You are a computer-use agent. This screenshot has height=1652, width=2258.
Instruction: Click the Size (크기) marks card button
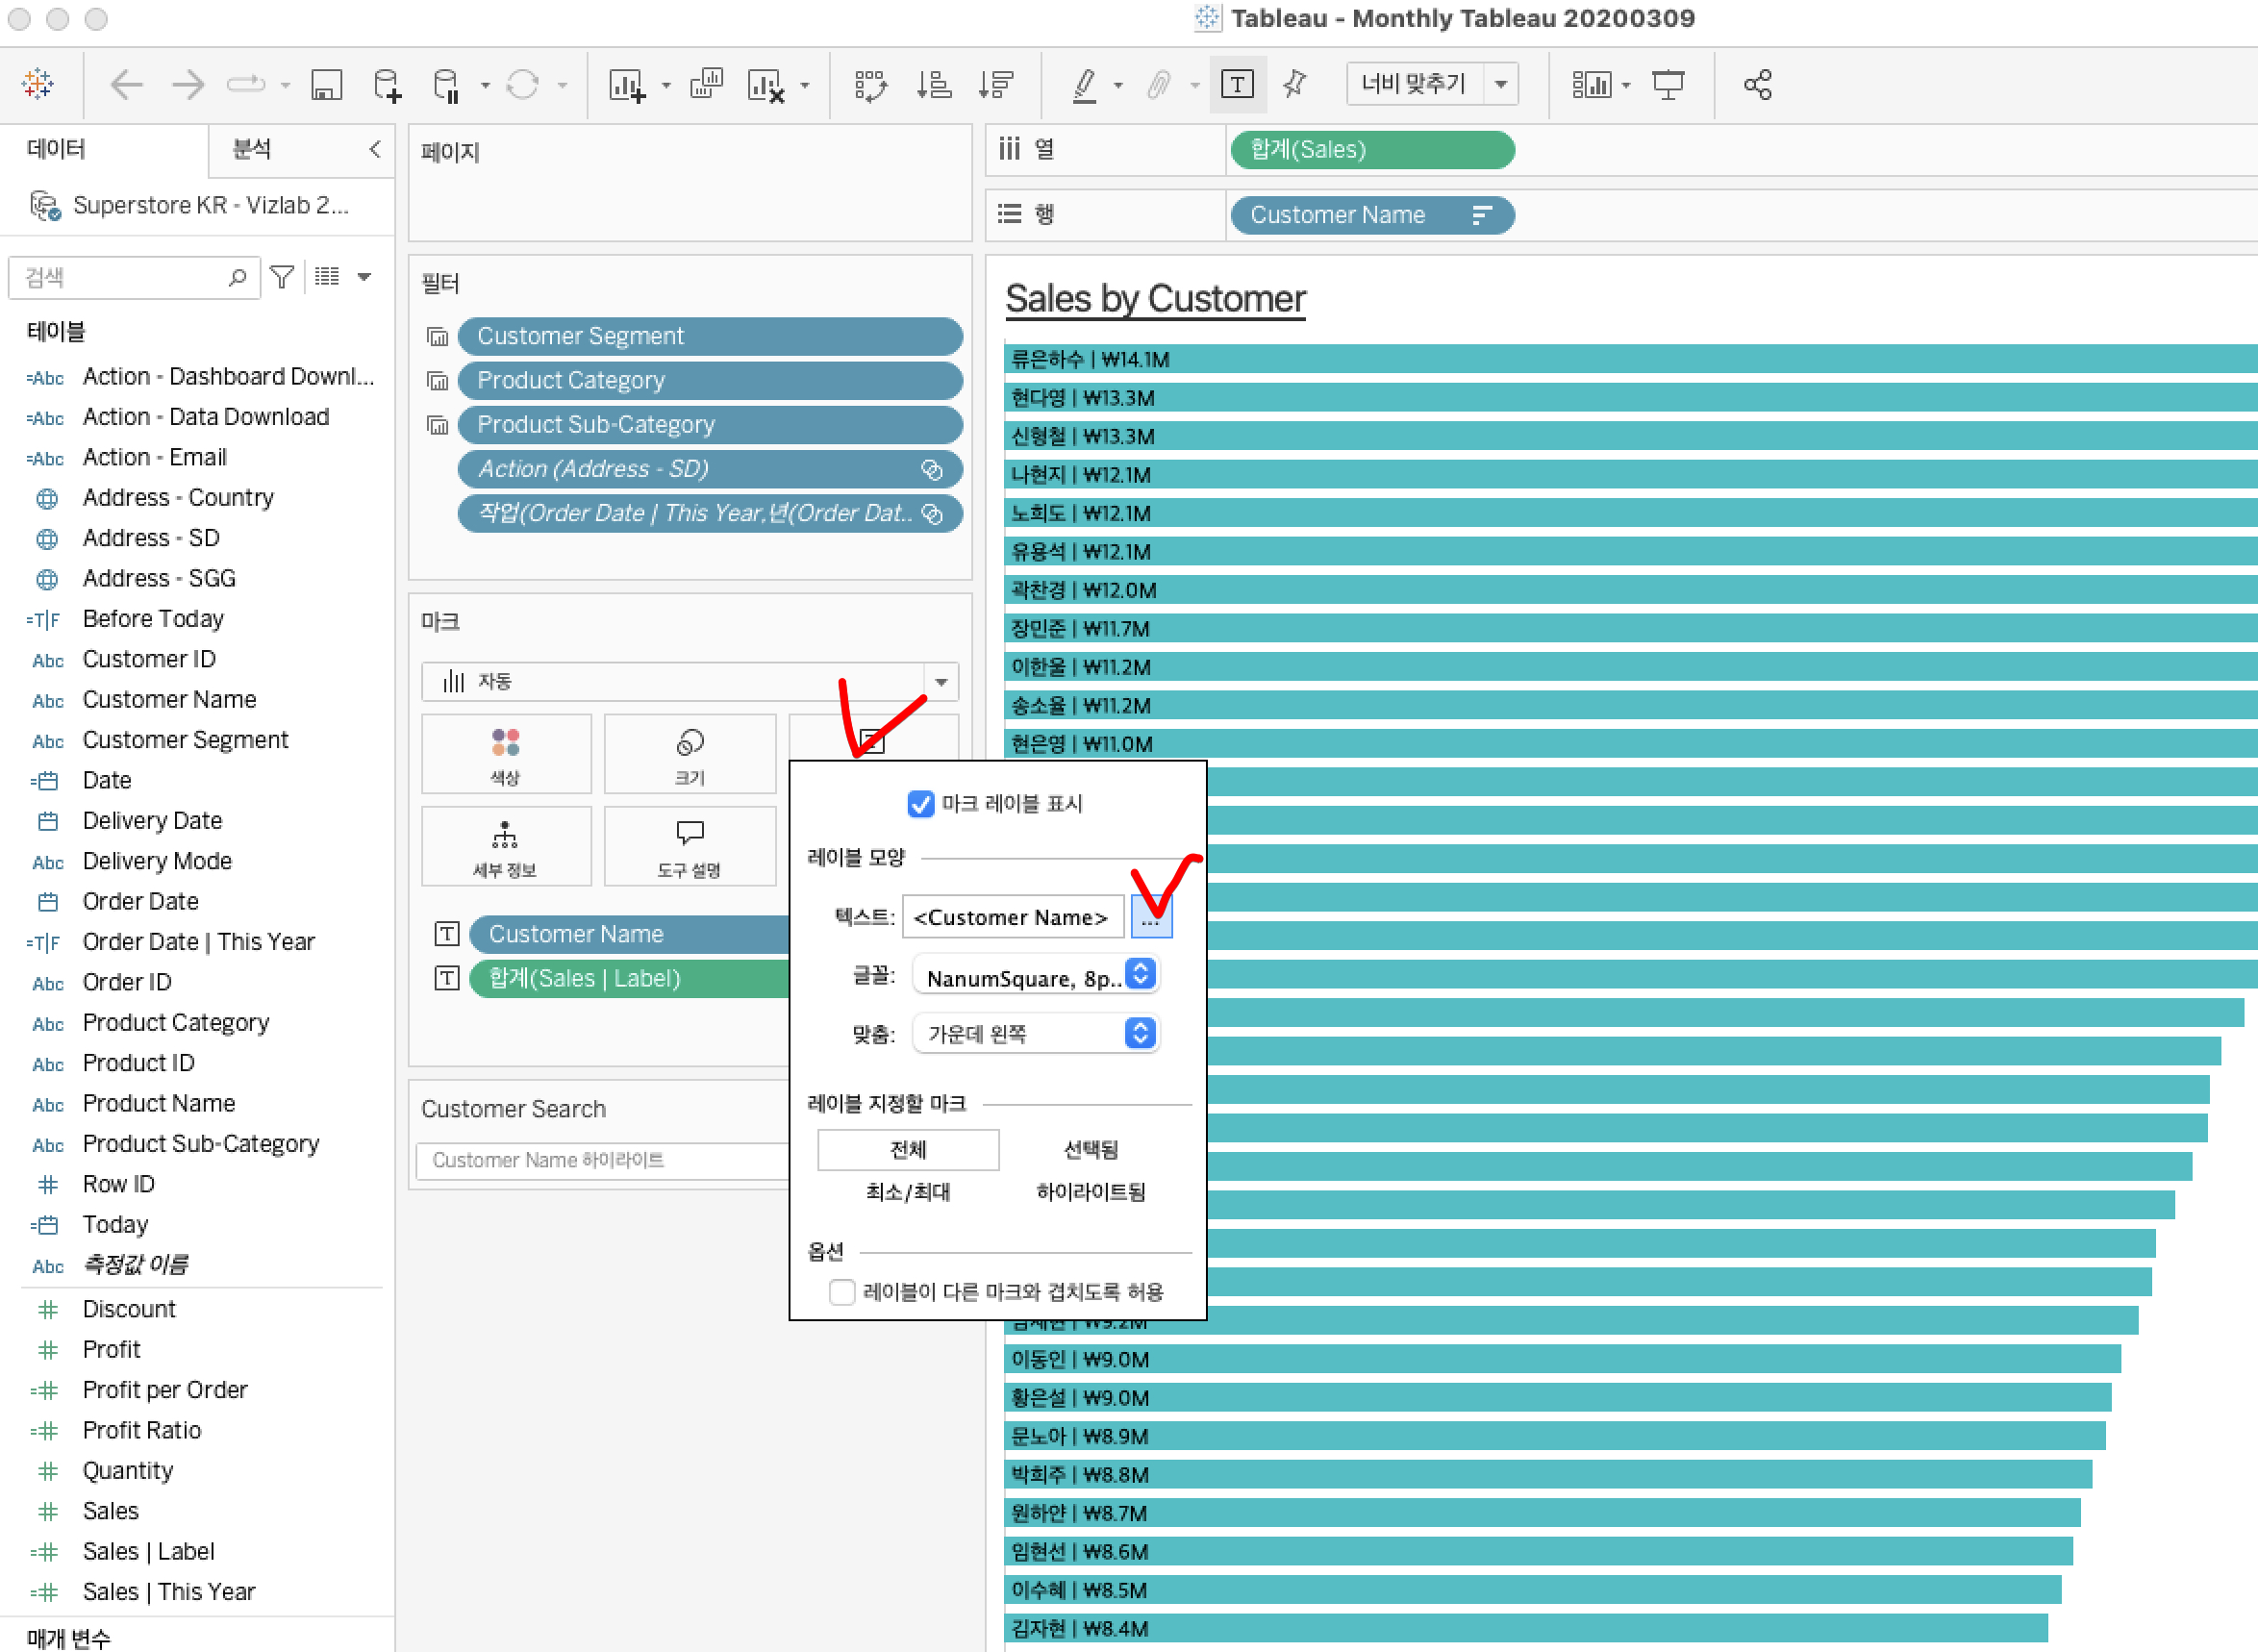tap(690, 754)
